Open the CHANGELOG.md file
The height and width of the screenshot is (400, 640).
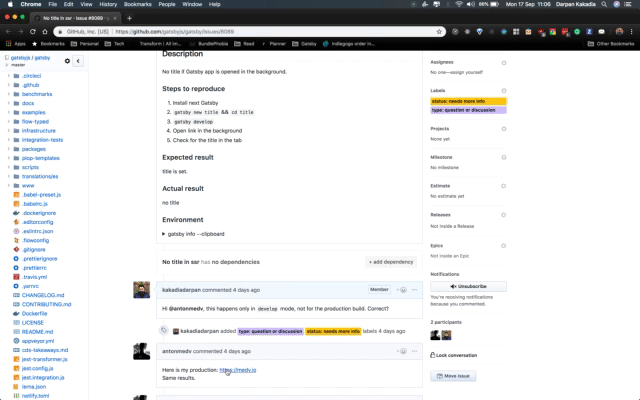tap(43, 295)
